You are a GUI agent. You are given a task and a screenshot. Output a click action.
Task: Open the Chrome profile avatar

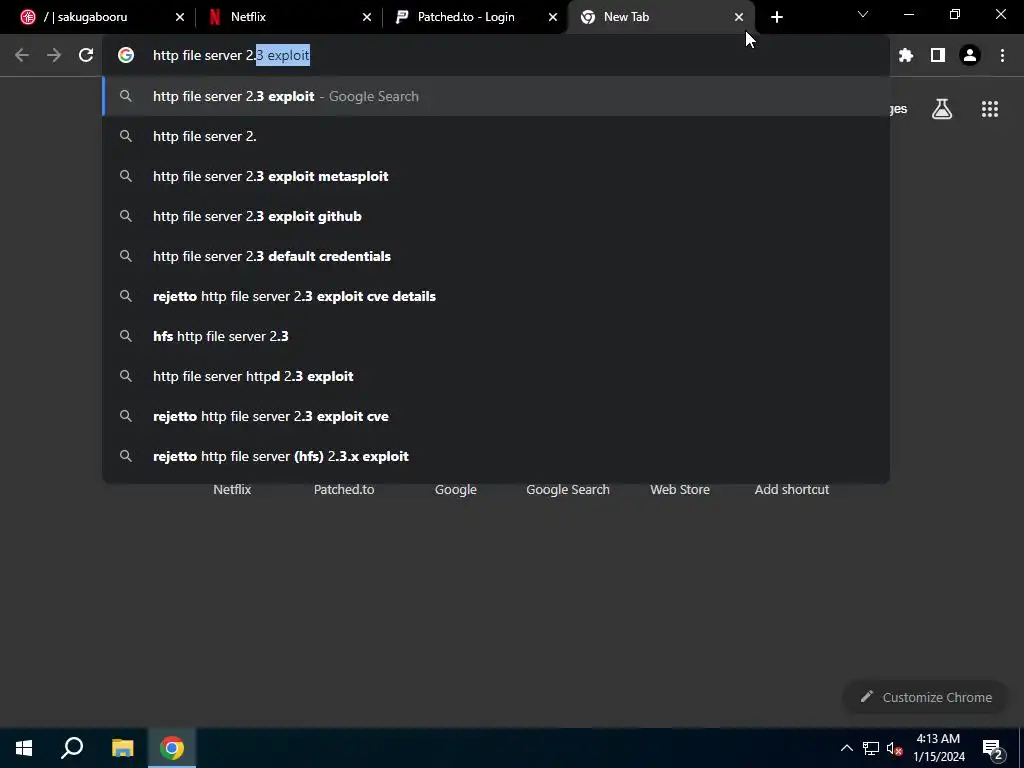[970, 56]
